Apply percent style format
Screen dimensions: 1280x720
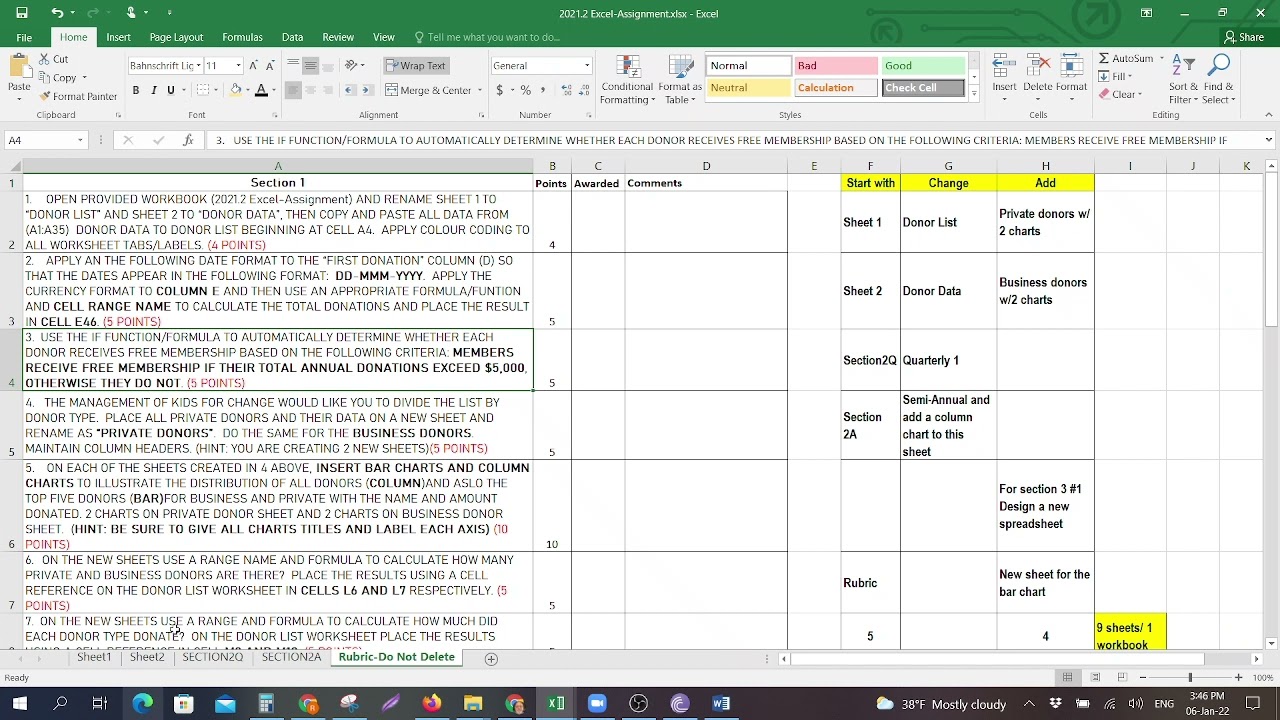point(526,90)
